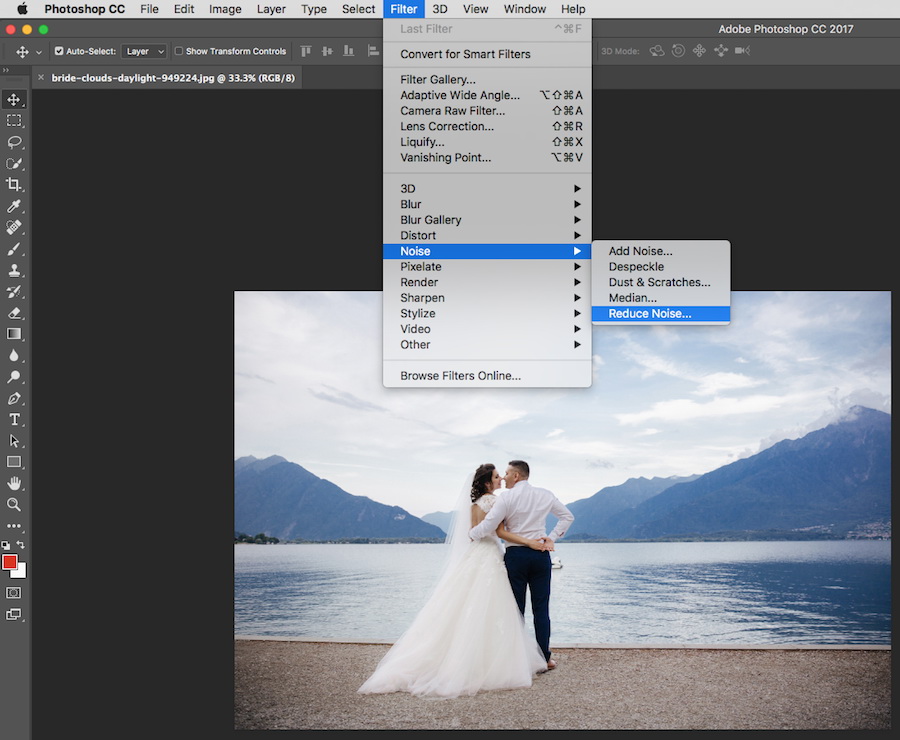Select the Zoom tool

coord(14,505)
